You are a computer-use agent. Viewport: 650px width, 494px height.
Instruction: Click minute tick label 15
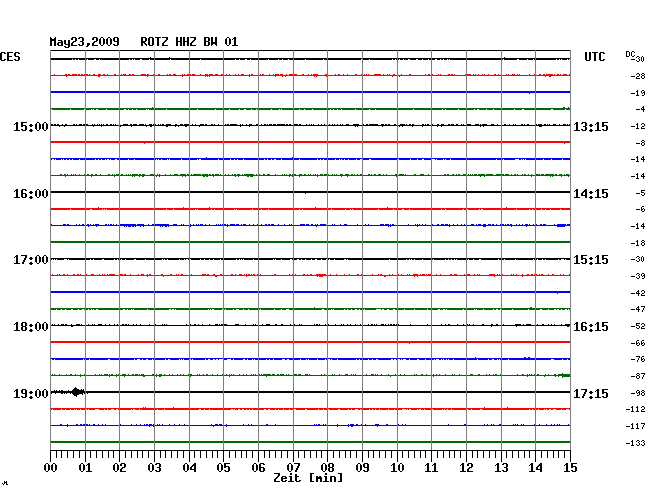570,468
